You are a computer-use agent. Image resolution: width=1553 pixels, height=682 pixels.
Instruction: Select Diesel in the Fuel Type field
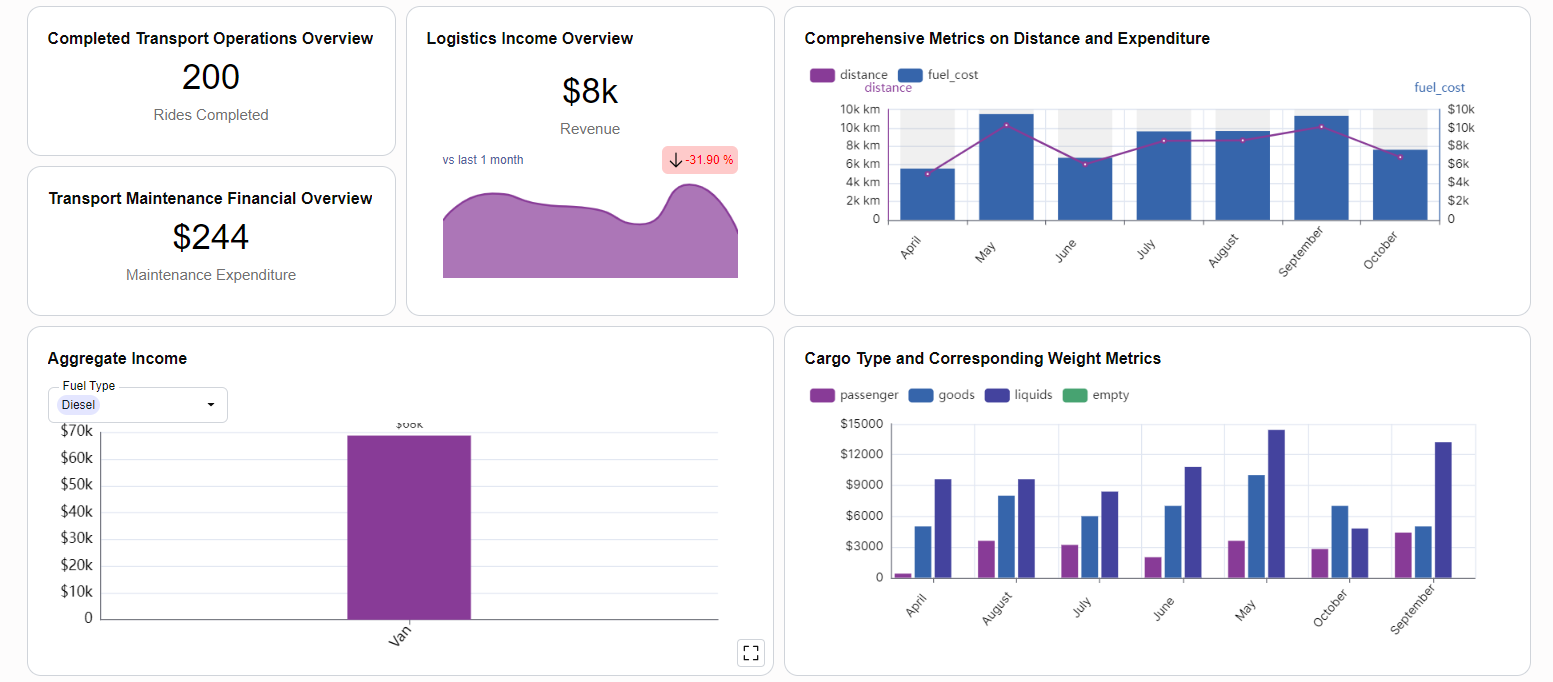pos(77,405)
